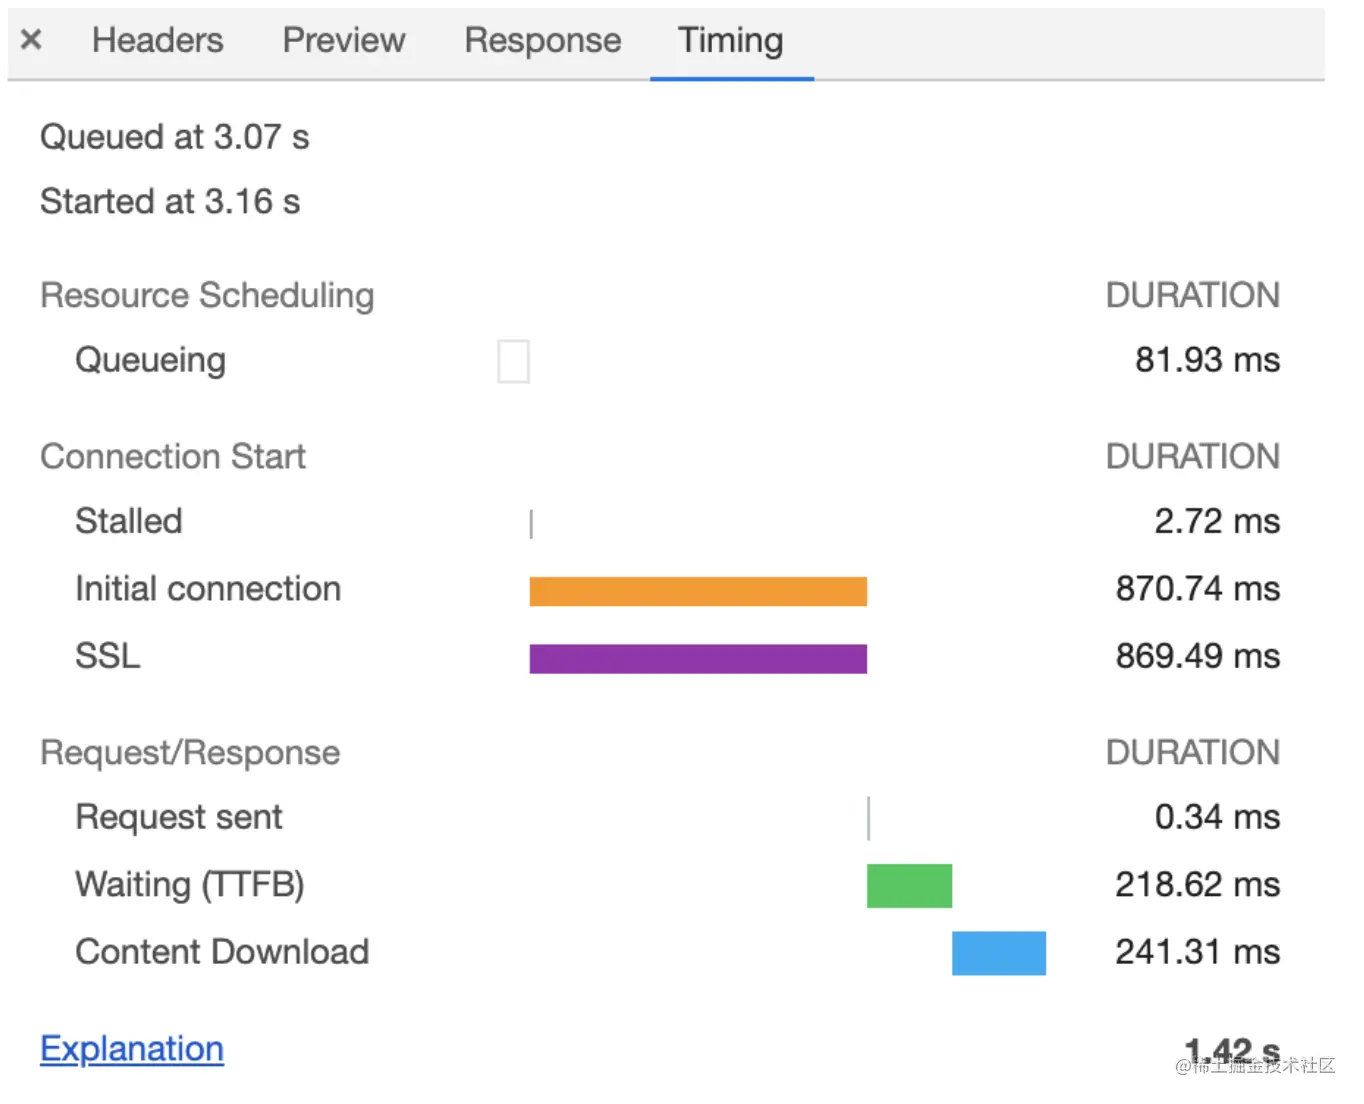Click the orange Initial connection bar
The image size is (1364, 1104).
click(x=698, y=591)
